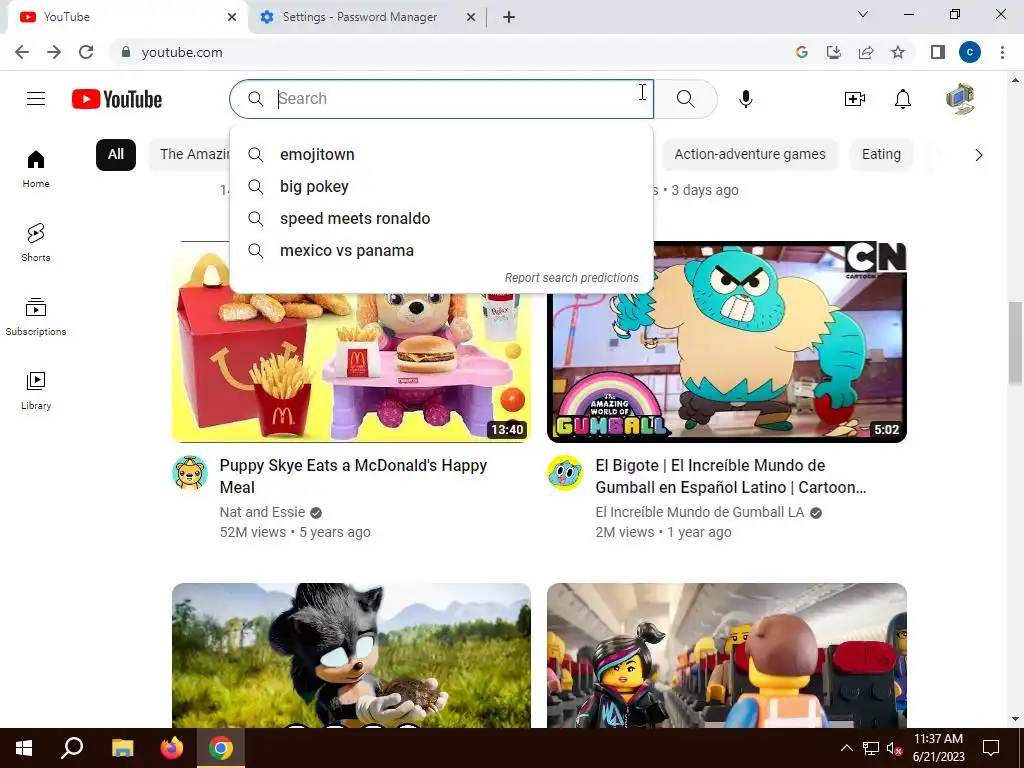
Task: Launch Firefox from the taskbar
Action: click(x=172, y=748)
